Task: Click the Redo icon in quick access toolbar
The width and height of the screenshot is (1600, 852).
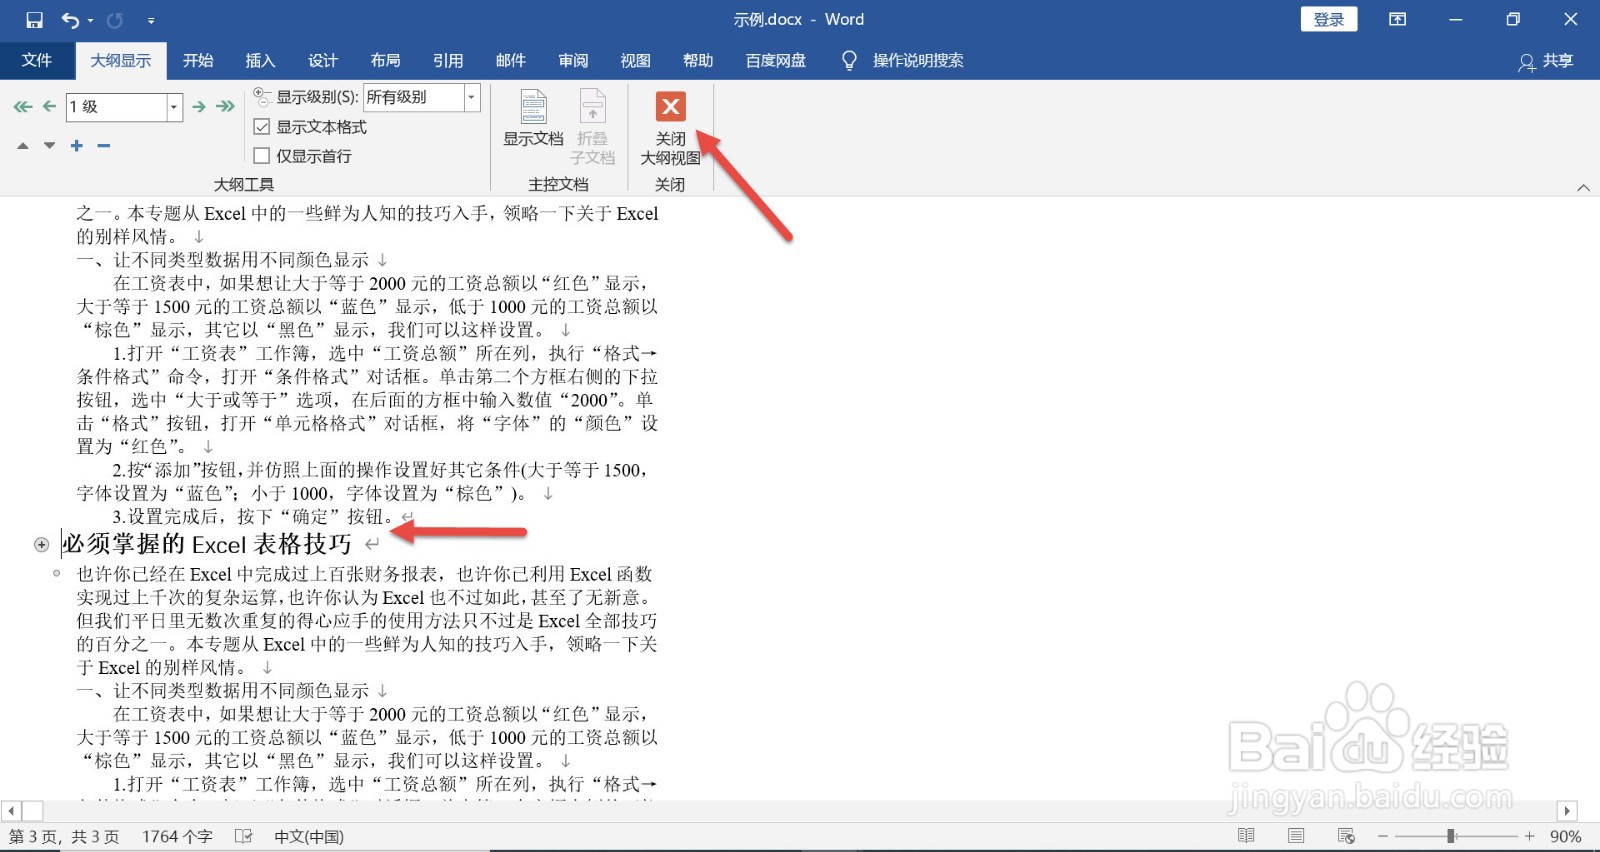Action: tap(115, 20)
